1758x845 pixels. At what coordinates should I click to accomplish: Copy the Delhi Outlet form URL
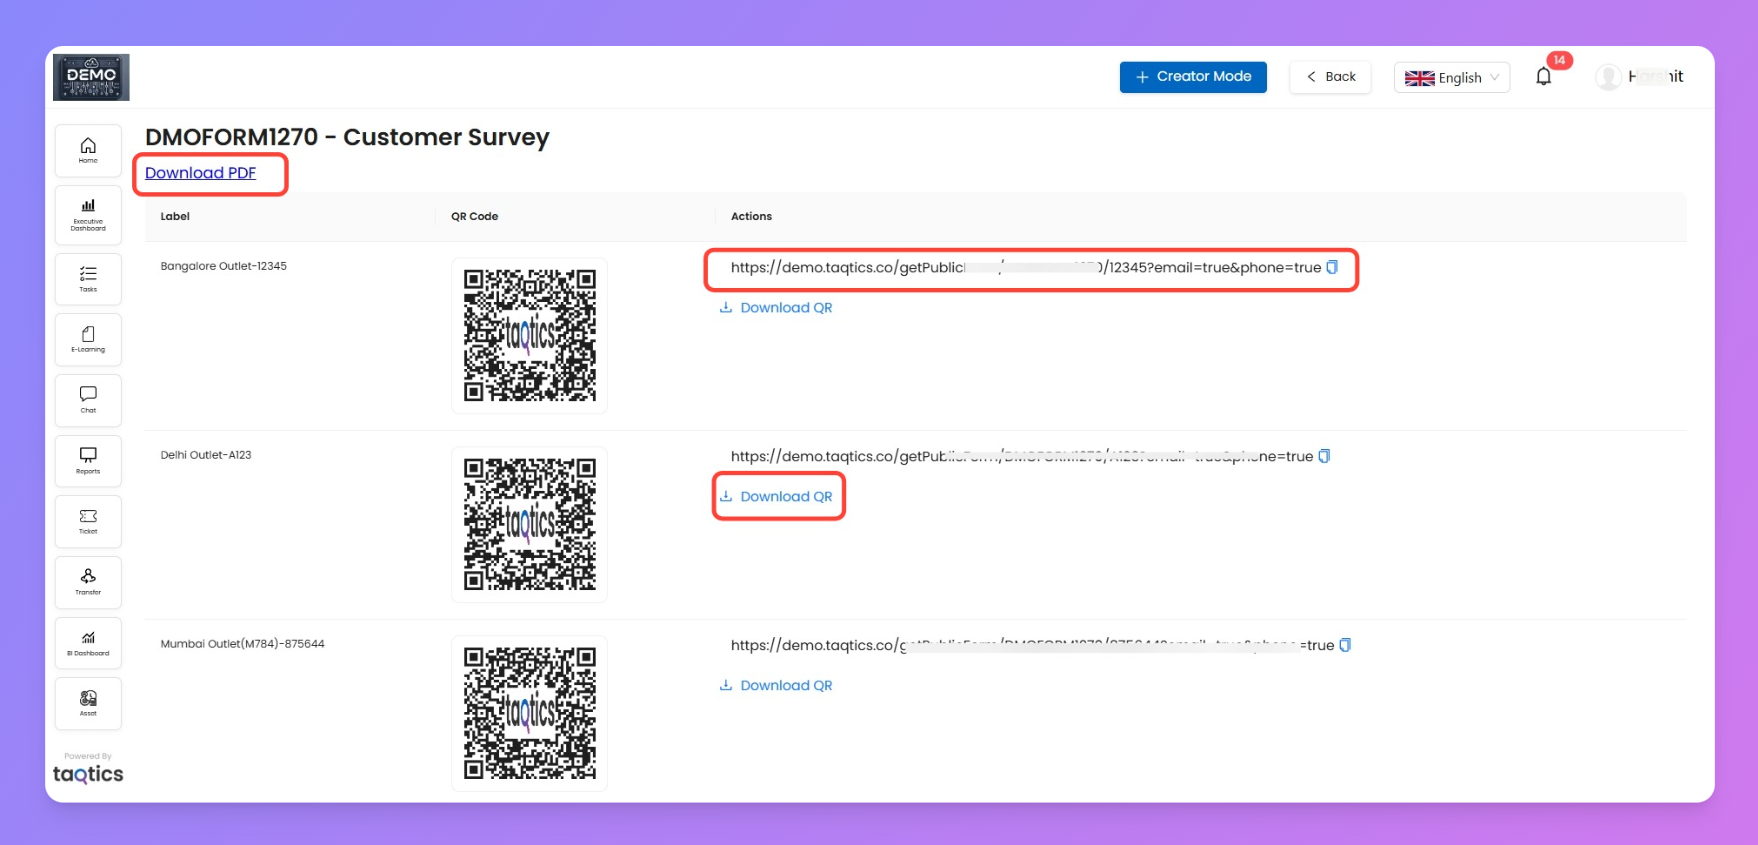(1324, 456)
